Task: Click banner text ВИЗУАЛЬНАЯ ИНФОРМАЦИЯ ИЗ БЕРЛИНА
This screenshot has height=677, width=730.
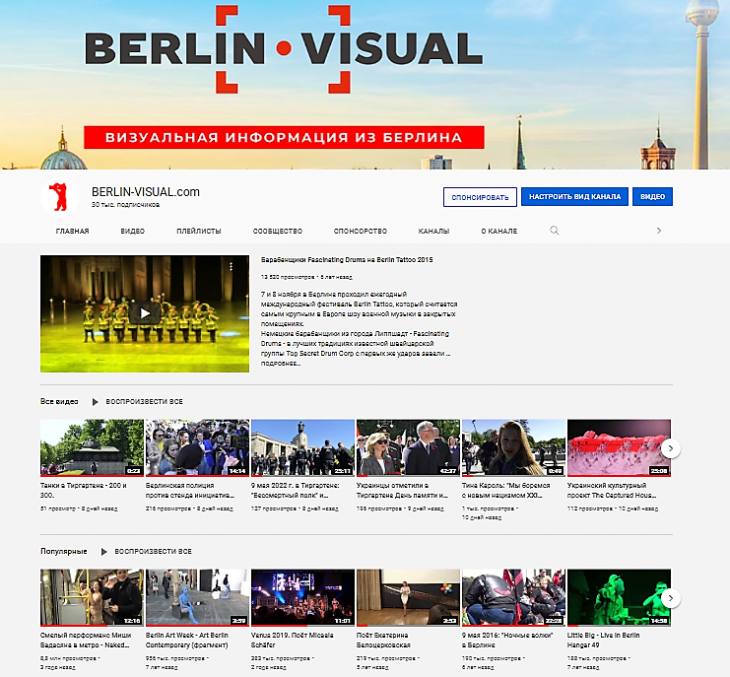Action: (284, 137)
